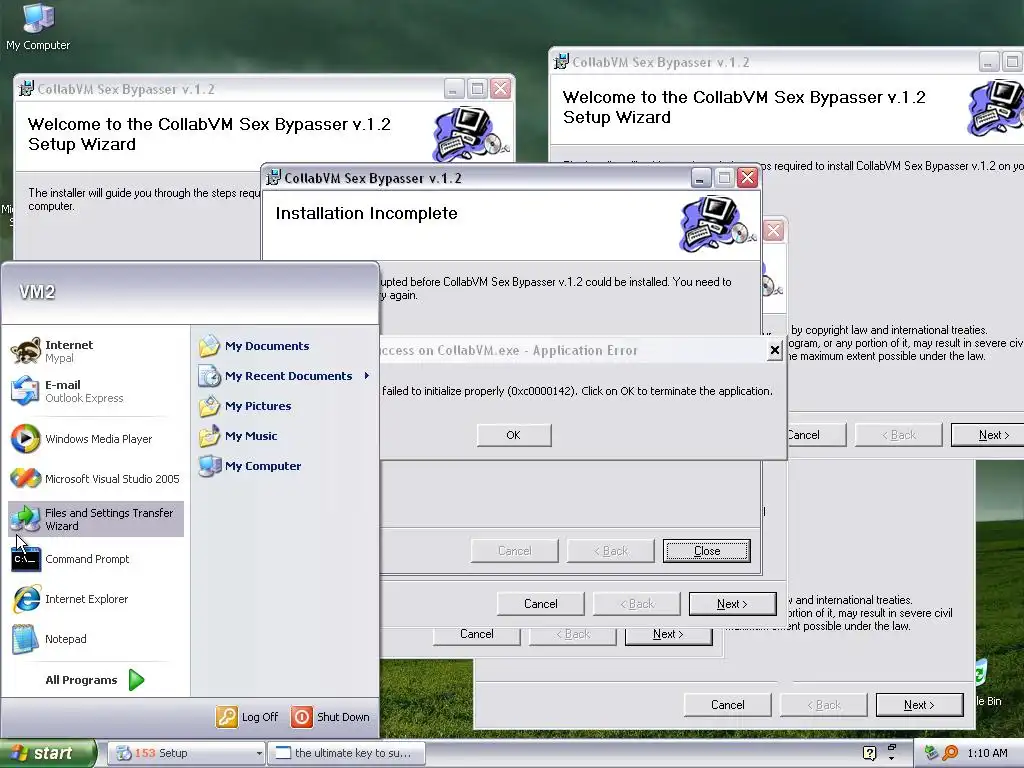Viewport: 1024px width, 768px height.
Task: Click the Shut Down power icon
Action: pos(302,717)
